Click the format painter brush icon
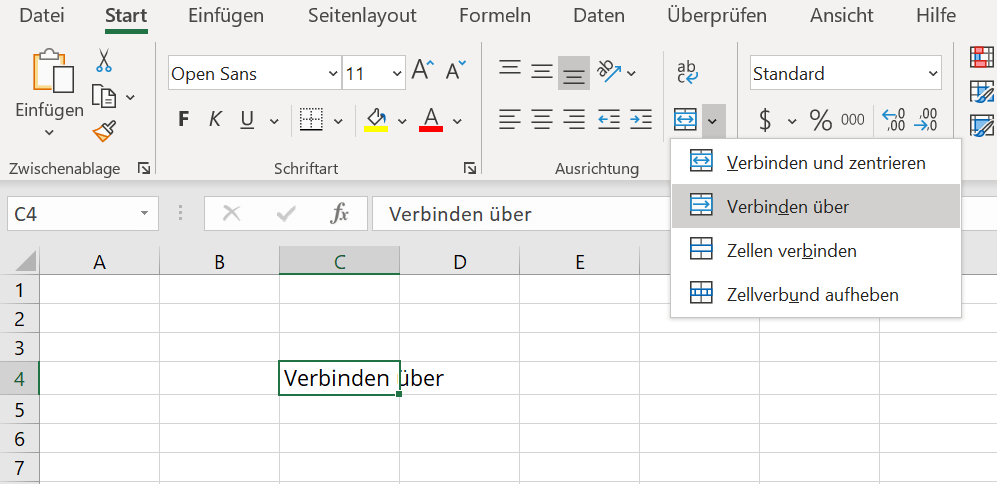This screenshot has width=997, height=484. [103, 131]
